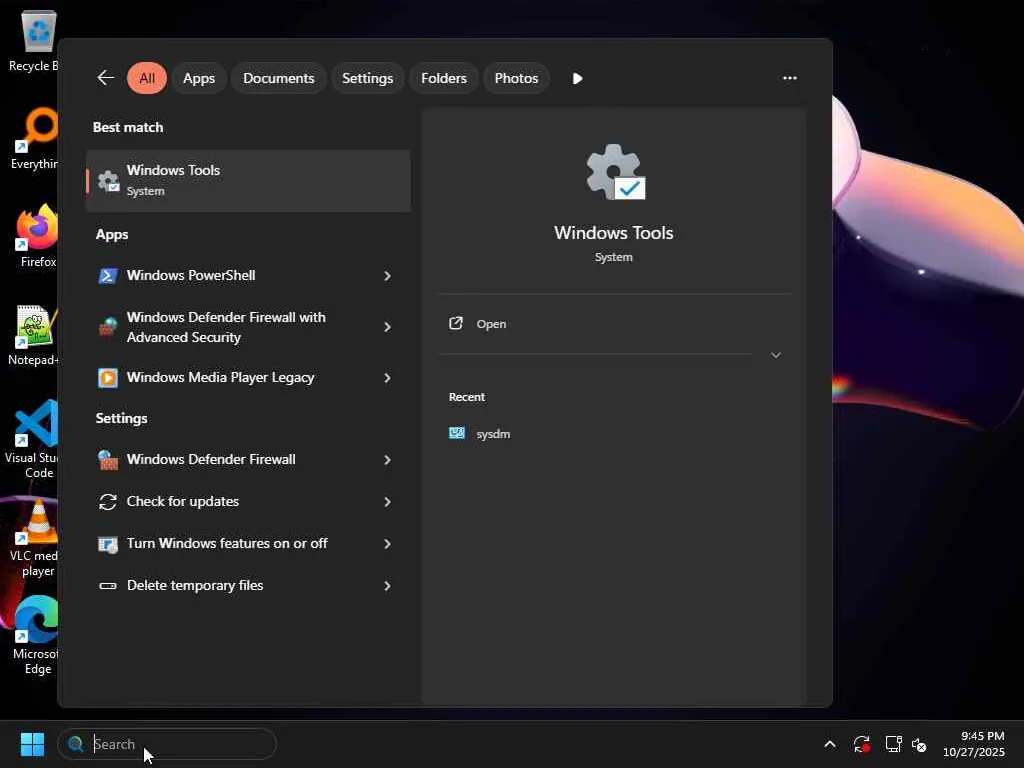Click the Windows Tools gear icon in results
Image resolution: width=1024 pixels, height=768 pixels.
point(108,181)
